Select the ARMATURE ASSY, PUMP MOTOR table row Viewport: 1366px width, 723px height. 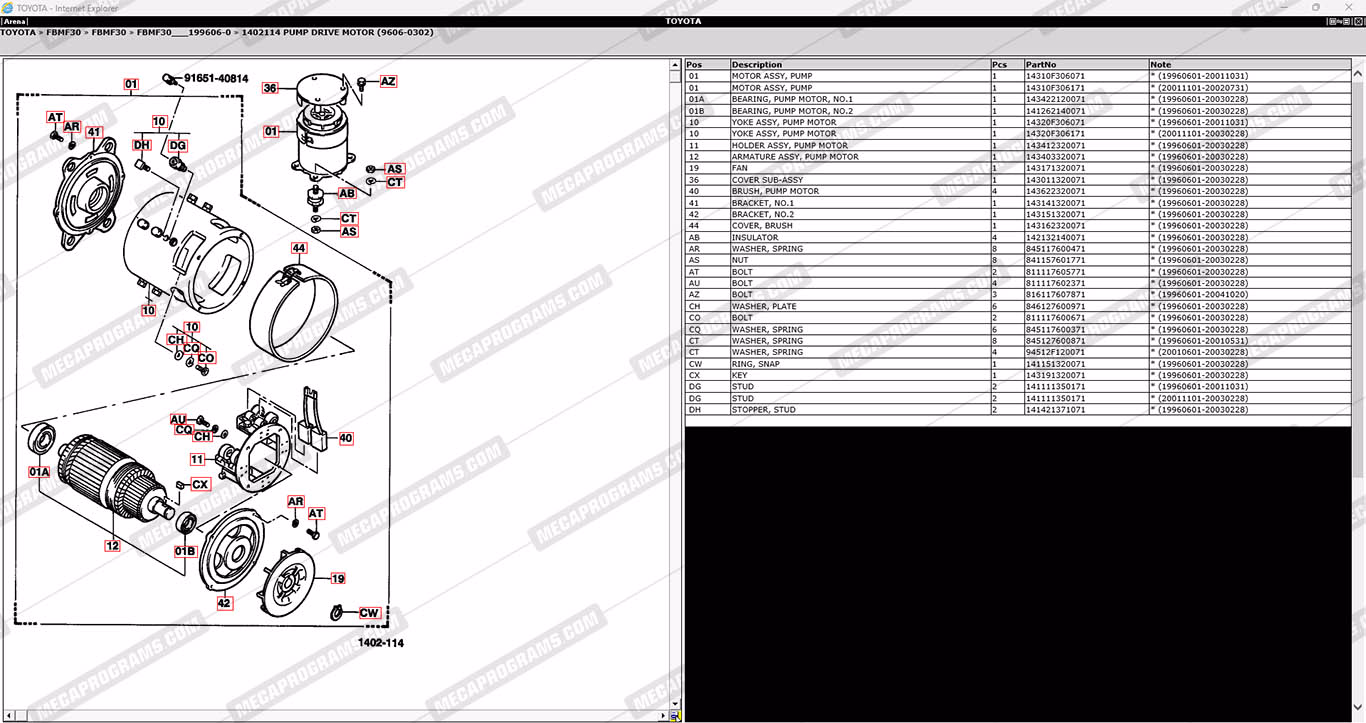point(795,157)
